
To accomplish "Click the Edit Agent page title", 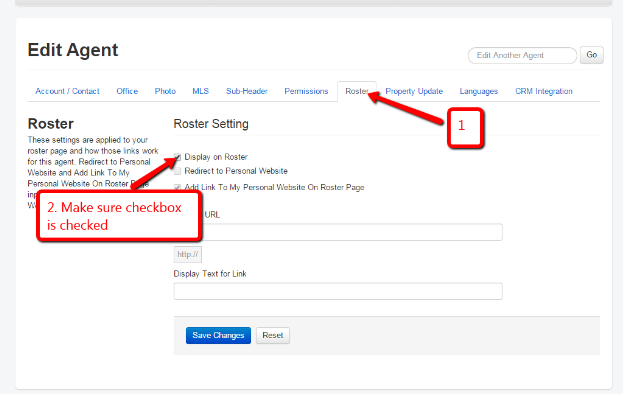I will tap(73, 50).
